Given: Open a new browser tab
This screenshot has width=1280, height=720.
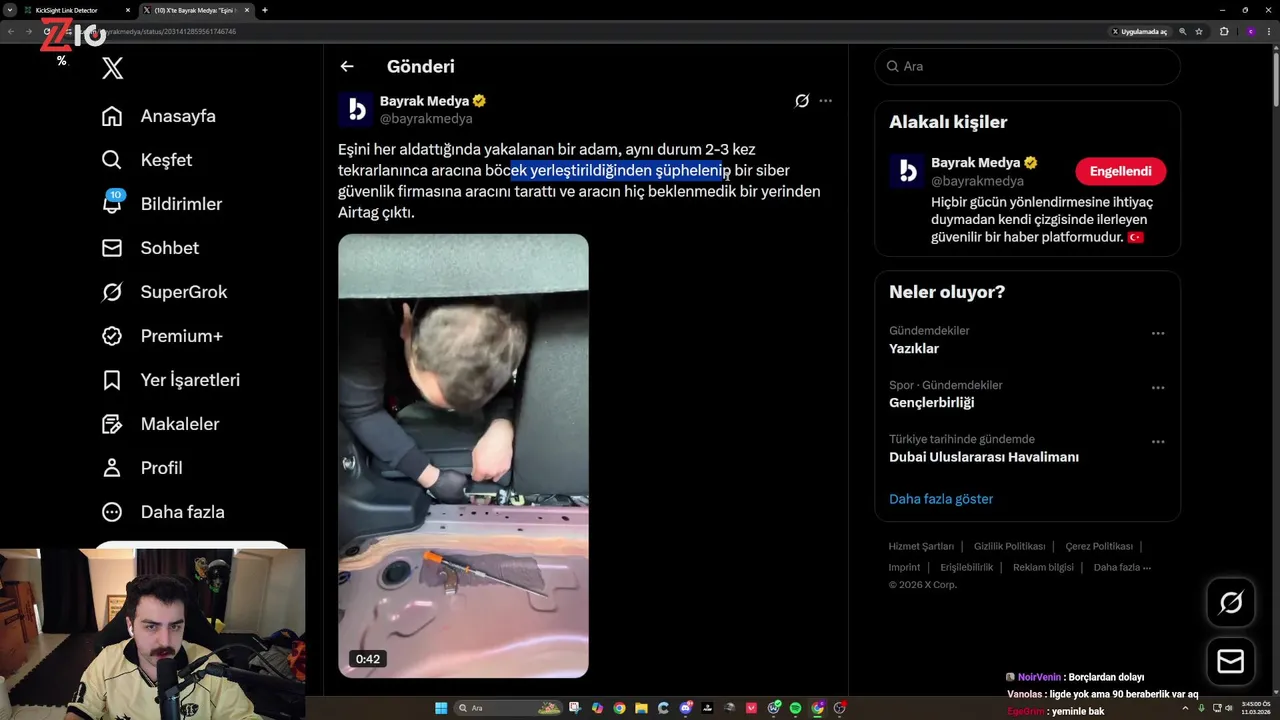Looking at the screenshot, I should (265, 10).
